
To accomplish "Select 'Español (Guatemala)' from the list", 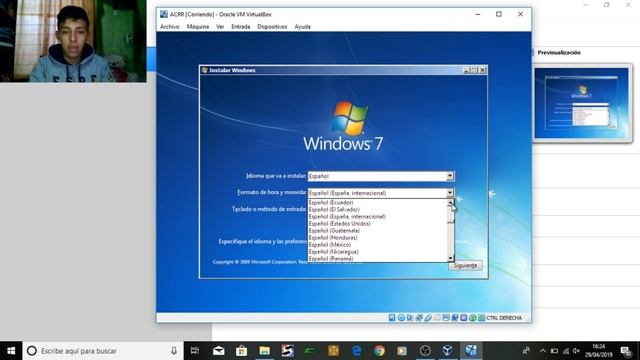I will [x=378, y=231].
